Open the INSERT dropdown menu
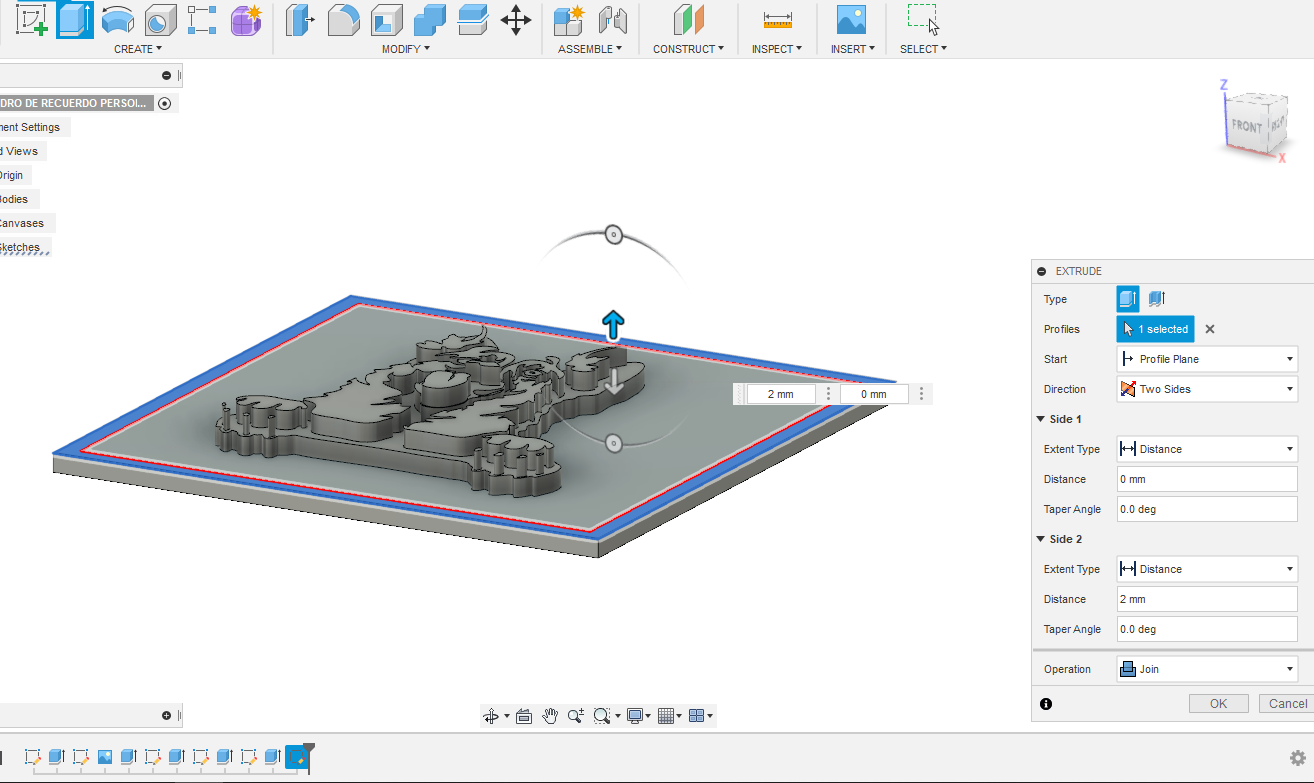 (x=853, y=49)
